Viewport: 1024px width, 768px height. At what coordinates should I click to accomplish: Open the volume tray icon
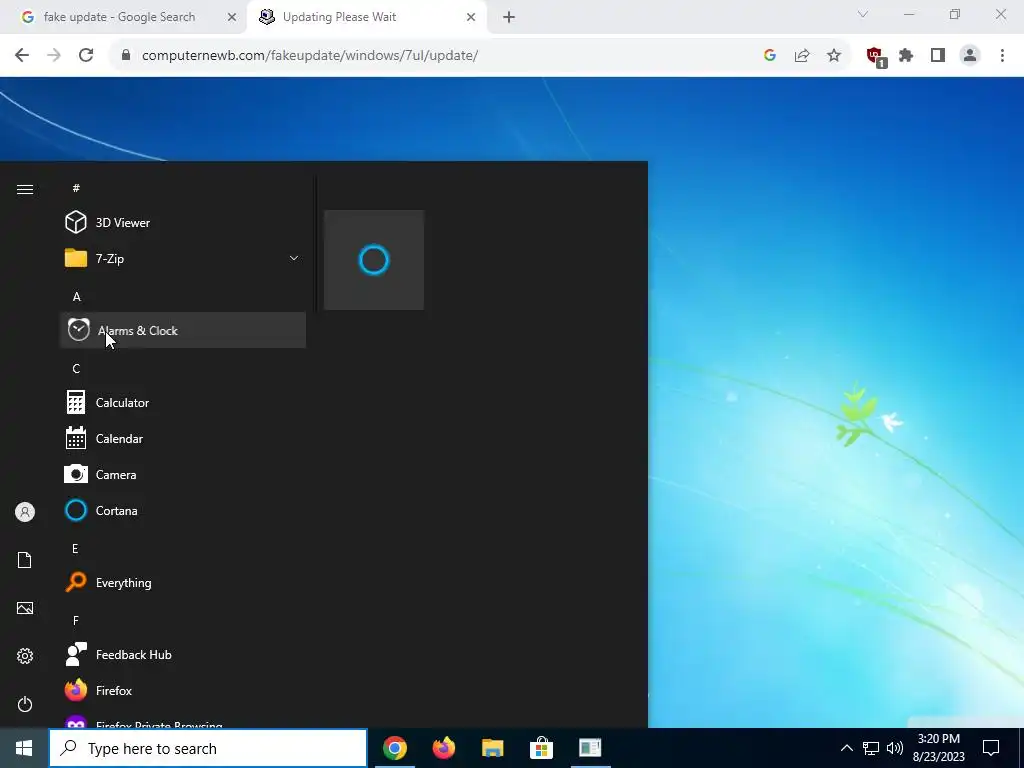click(x=895, y=748)
